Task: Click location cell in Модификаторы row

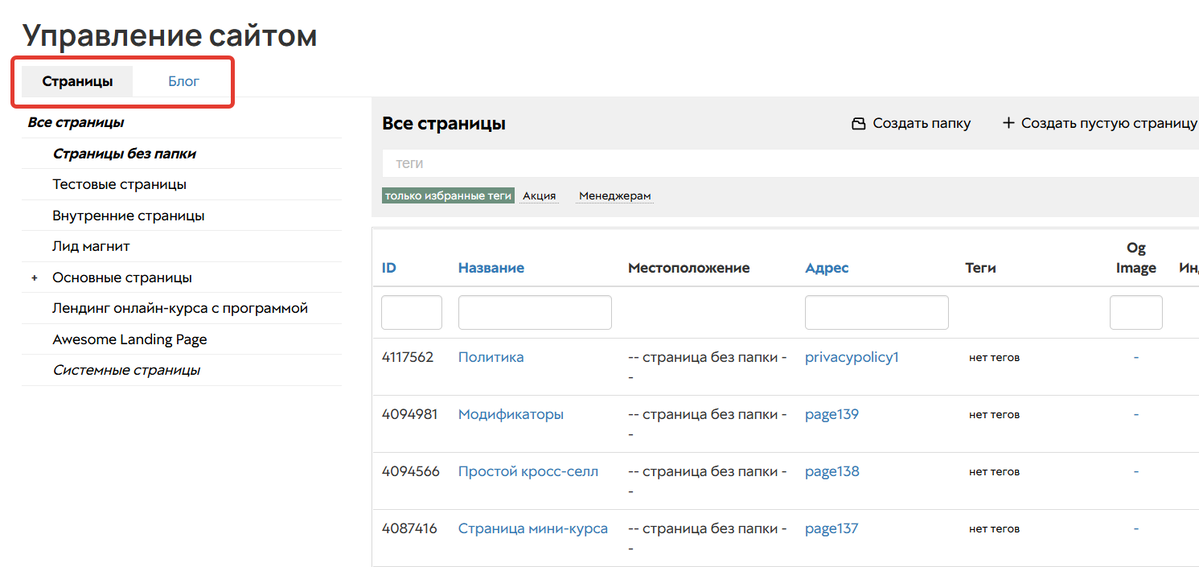Action: [707, 424]
